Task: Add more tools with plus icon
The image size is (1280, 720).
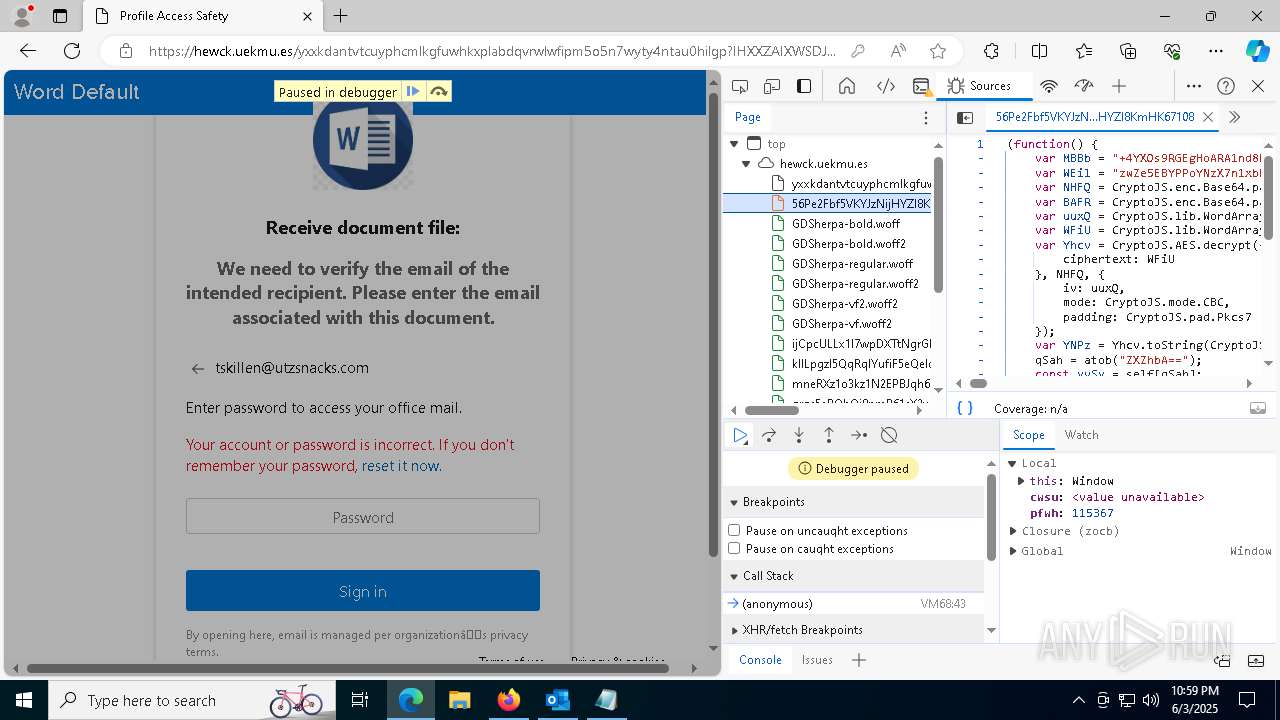Action: coord(1119,86)
